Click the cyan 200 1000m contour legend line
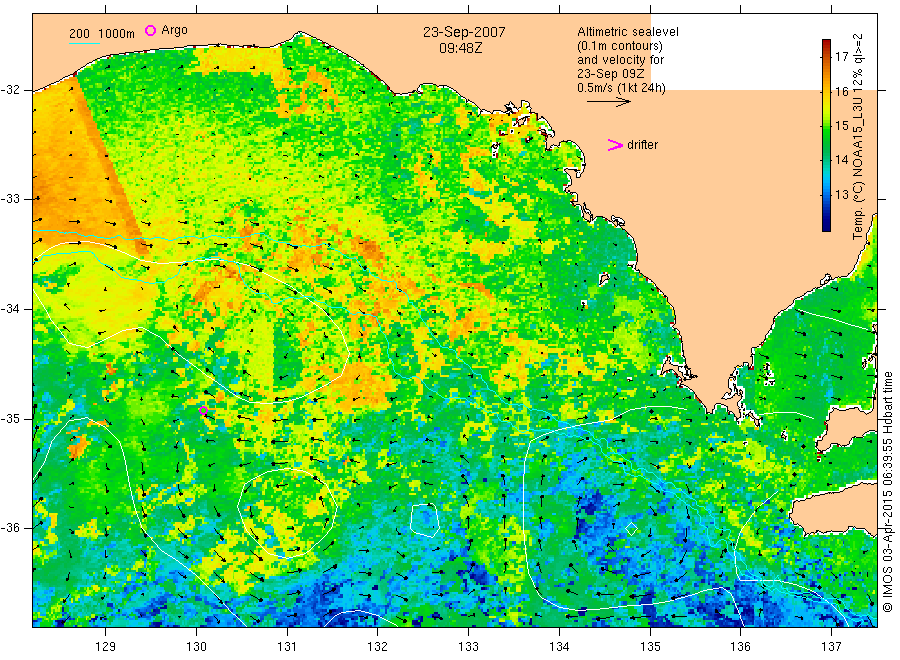 tap(84, 43)
